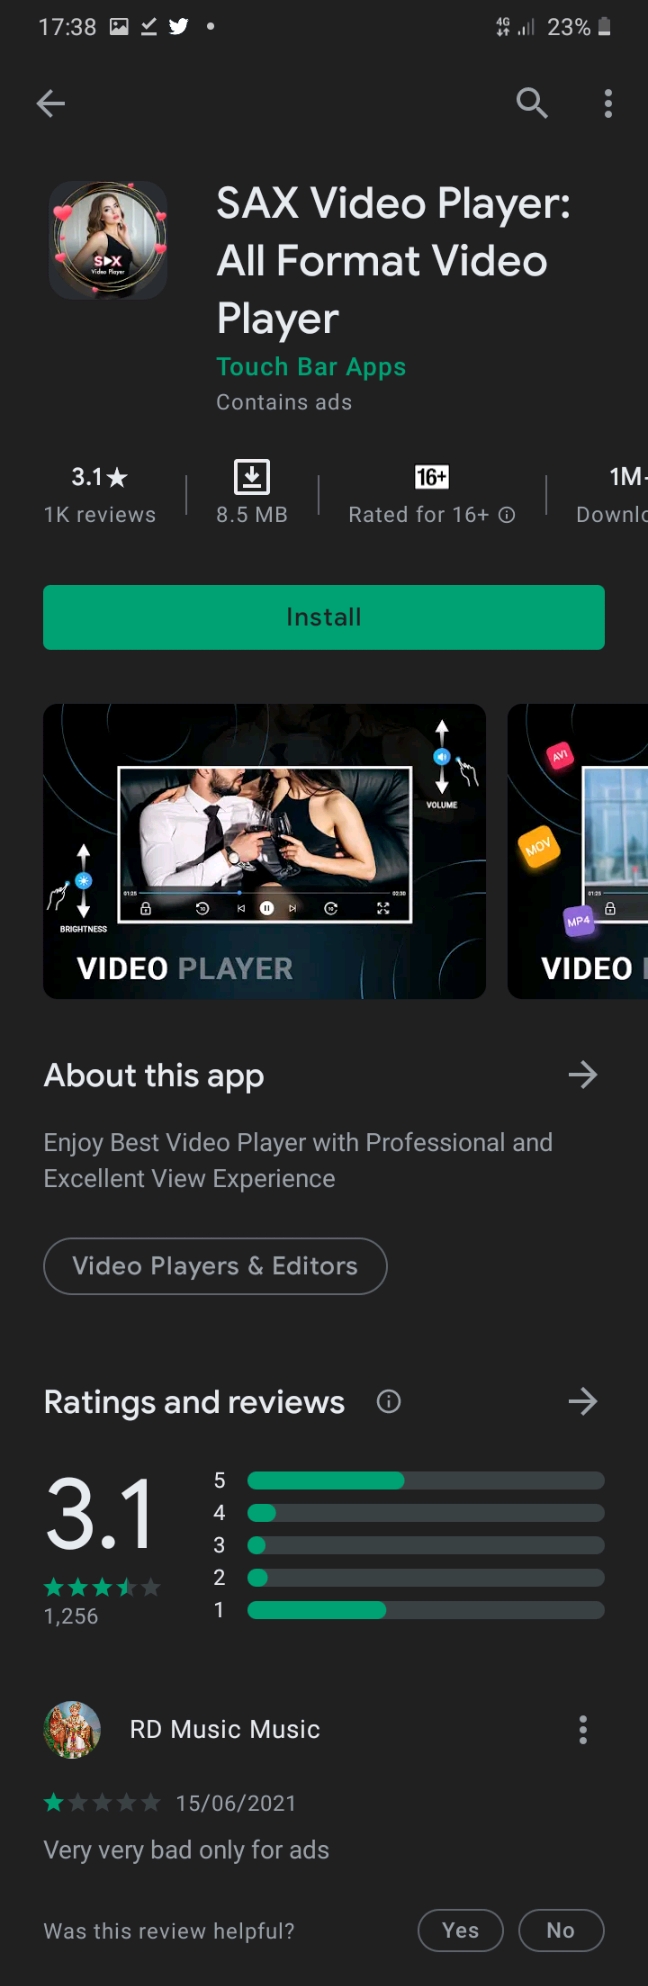
Task: Tap the 16+ content rating badge
Action: point(431,477)
